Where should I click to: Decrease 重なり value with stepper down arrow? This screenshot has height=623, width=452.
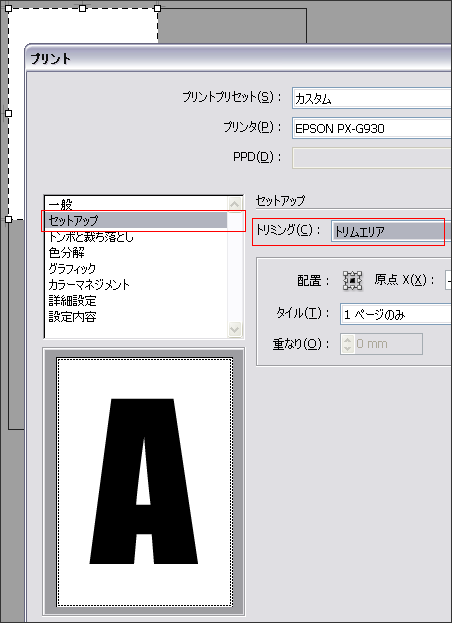click(x=348, y=348)
